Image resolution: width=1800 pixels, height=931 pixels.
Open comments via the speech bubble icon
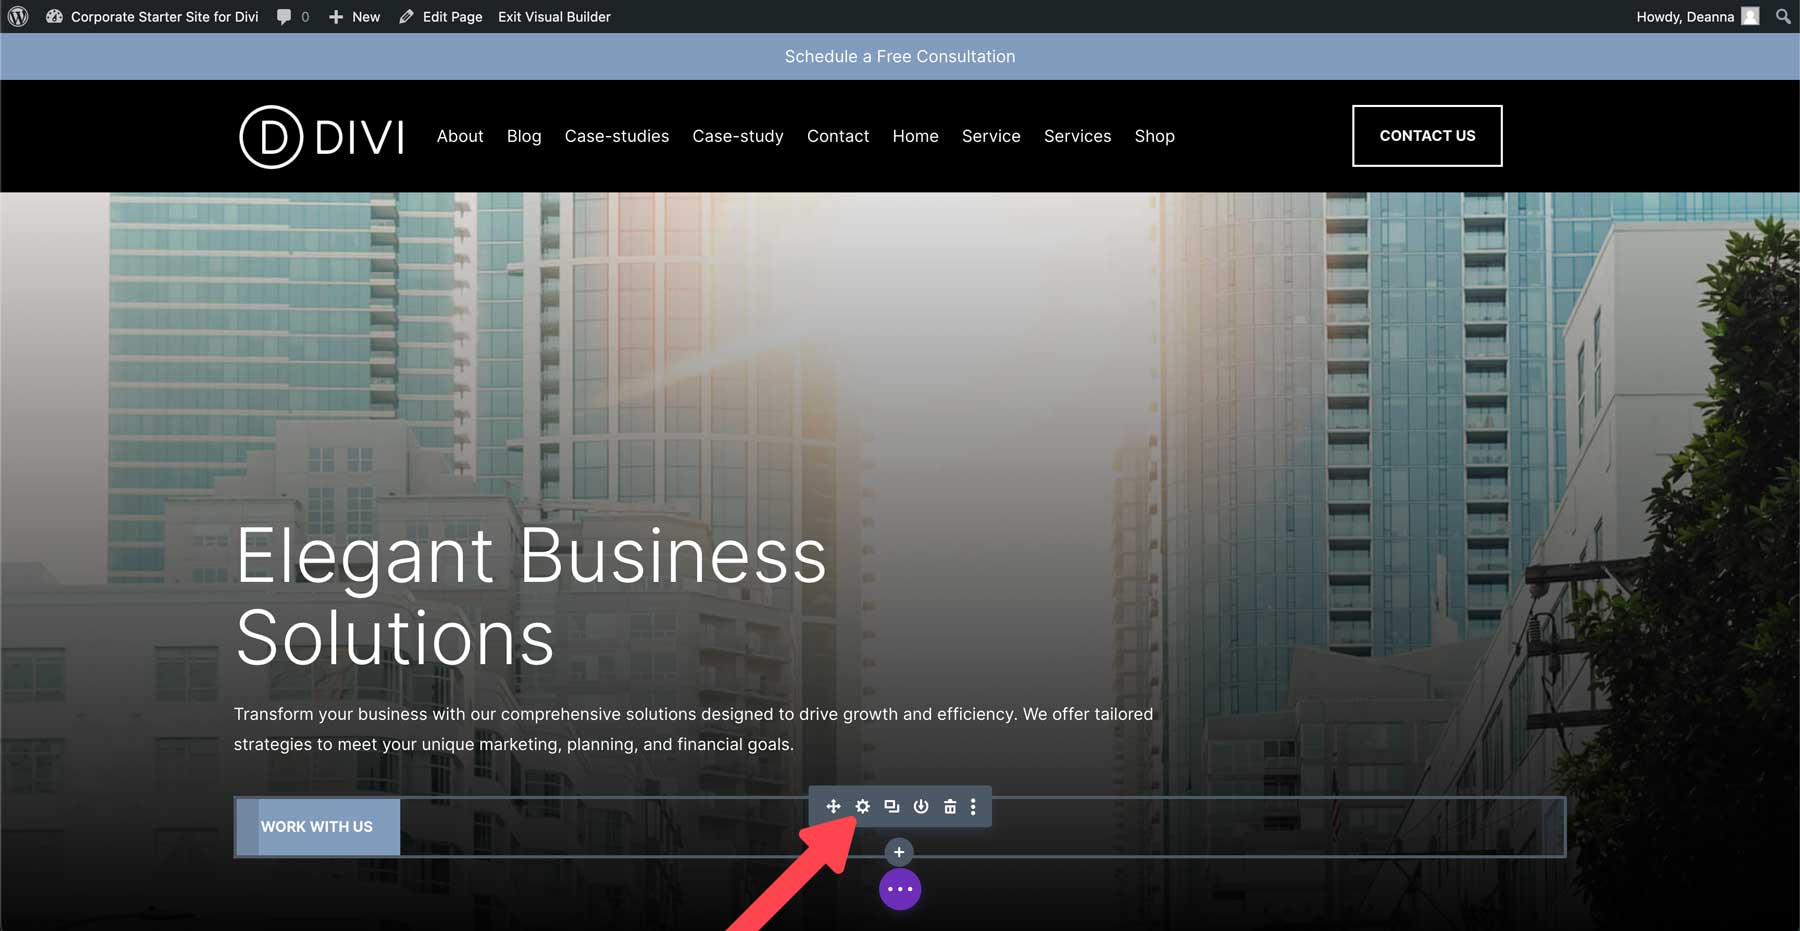pyautogui.click(x=287, y=16)
